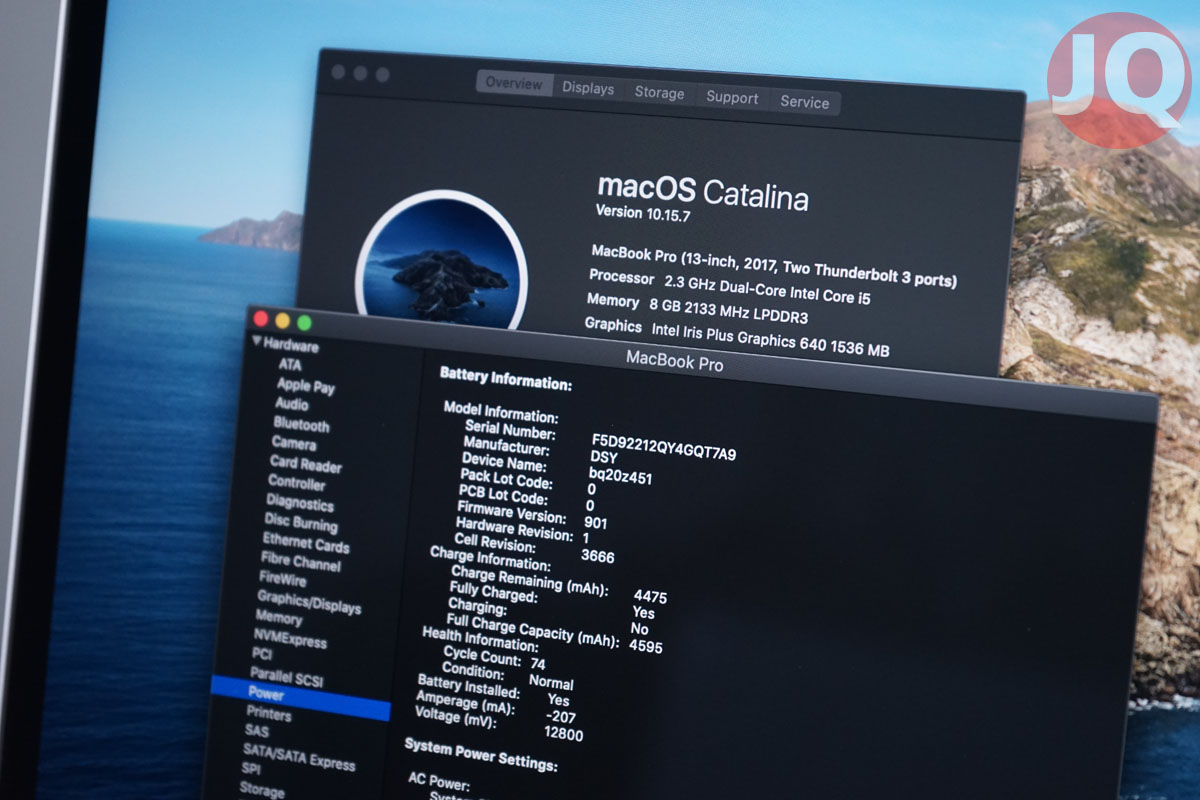Click the System Power Settings heading
1200x800 pixels.
pos(481,753)
